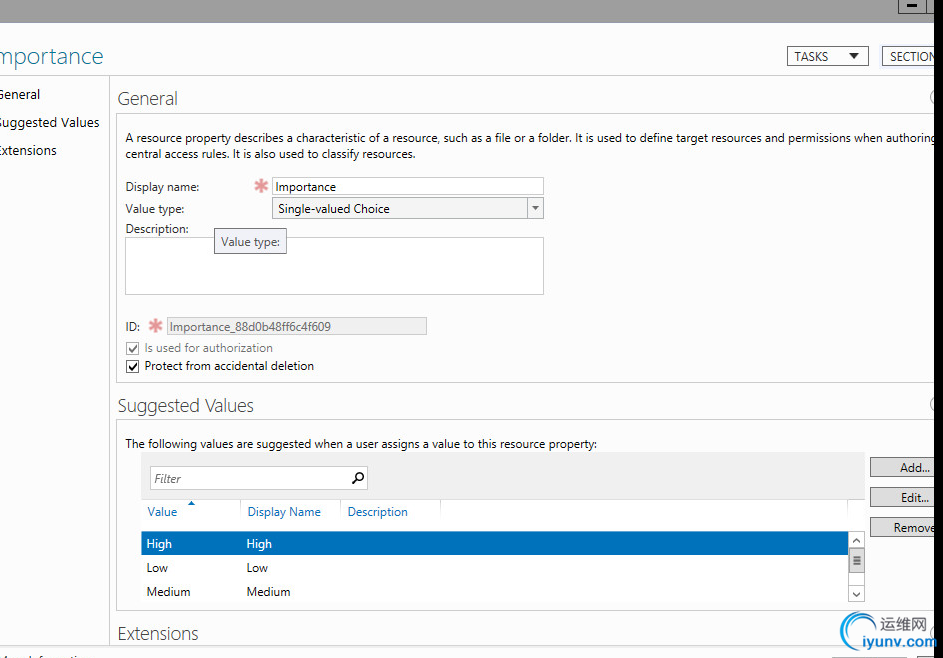Click the suggested values scrollbar thumb
The image size is (943, 658).
click(856, 561)
